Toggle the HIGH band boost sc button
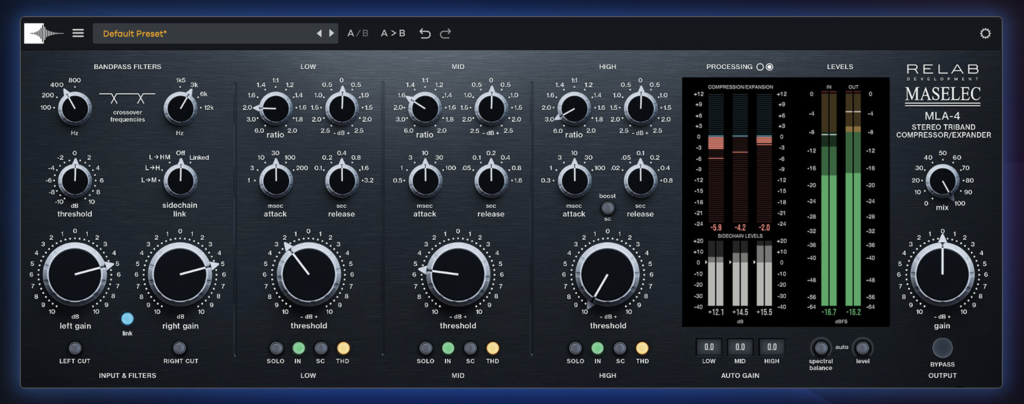1024x404 pixels. coord(608,208)
